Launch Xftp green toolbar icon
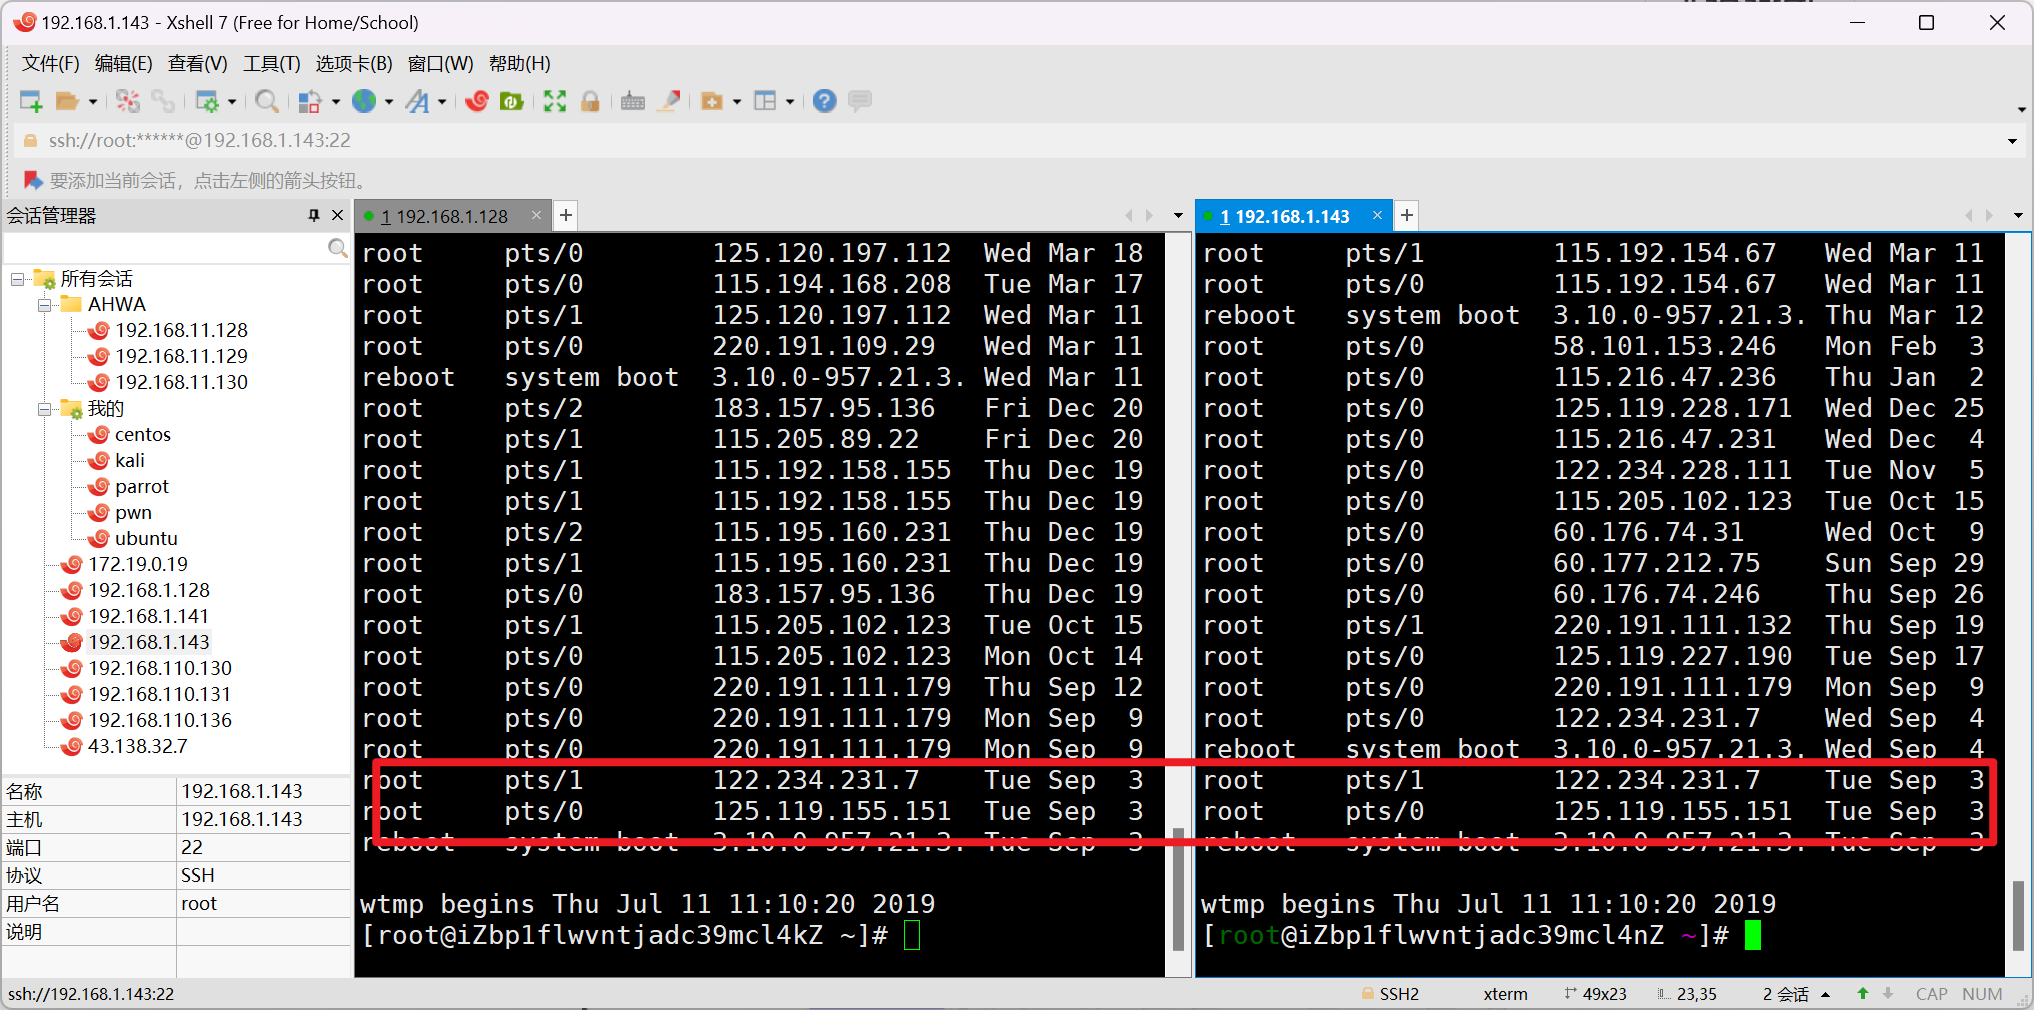 [512, 101]
